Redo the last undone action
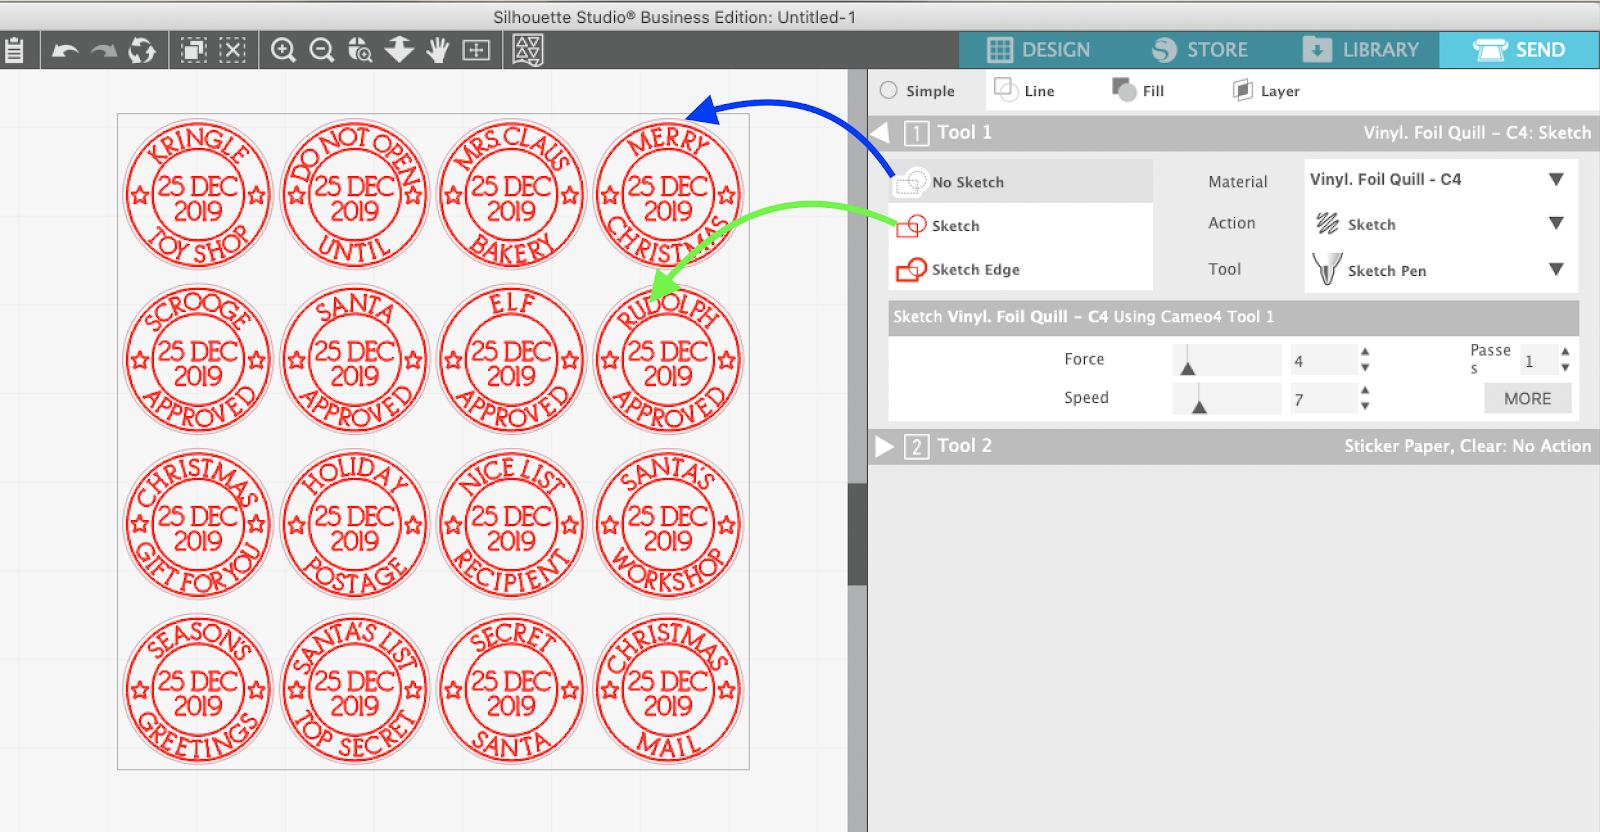The width and height of the screenshot is (1600, 832). pos(104,50)
